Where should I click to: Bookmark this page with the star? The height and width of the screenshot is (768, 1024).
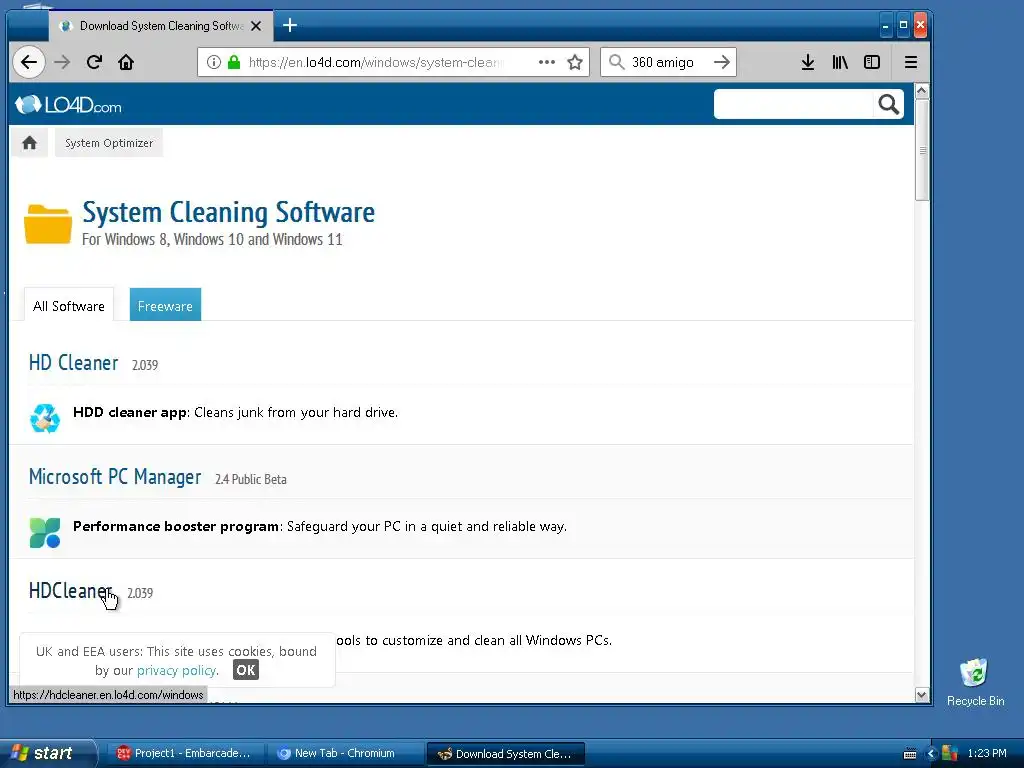(575, 62)
